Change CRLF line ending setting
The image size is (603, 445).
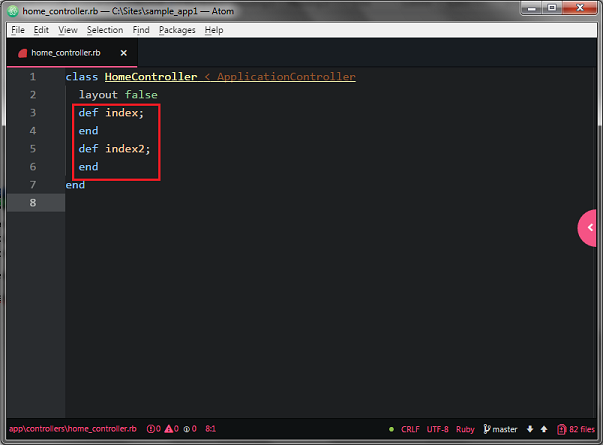coord(410,429)
